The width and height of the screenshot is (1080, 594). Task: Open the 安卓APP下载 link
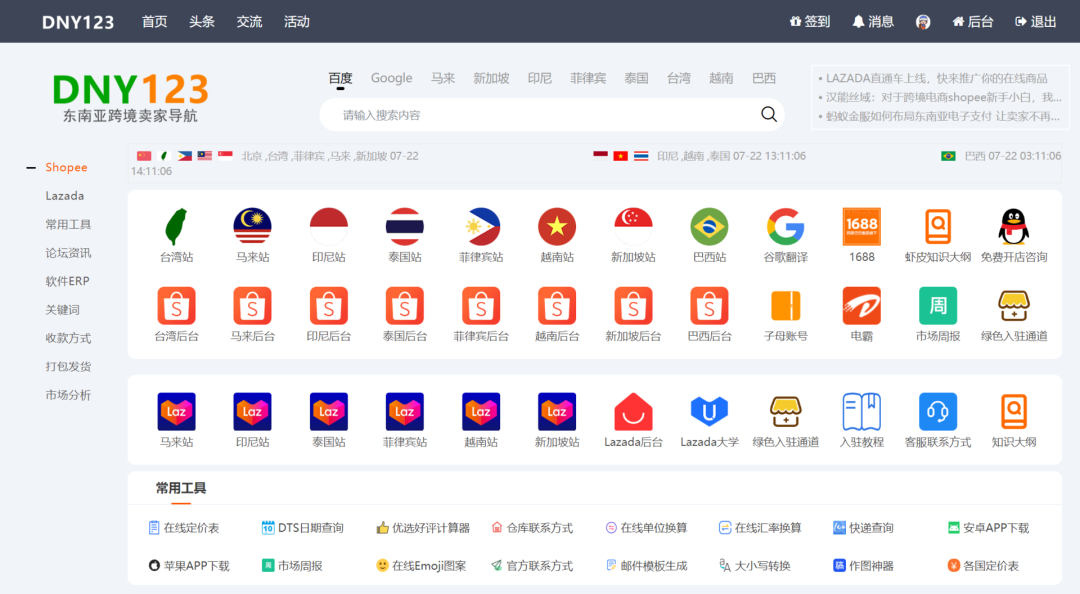pos(988,528)
